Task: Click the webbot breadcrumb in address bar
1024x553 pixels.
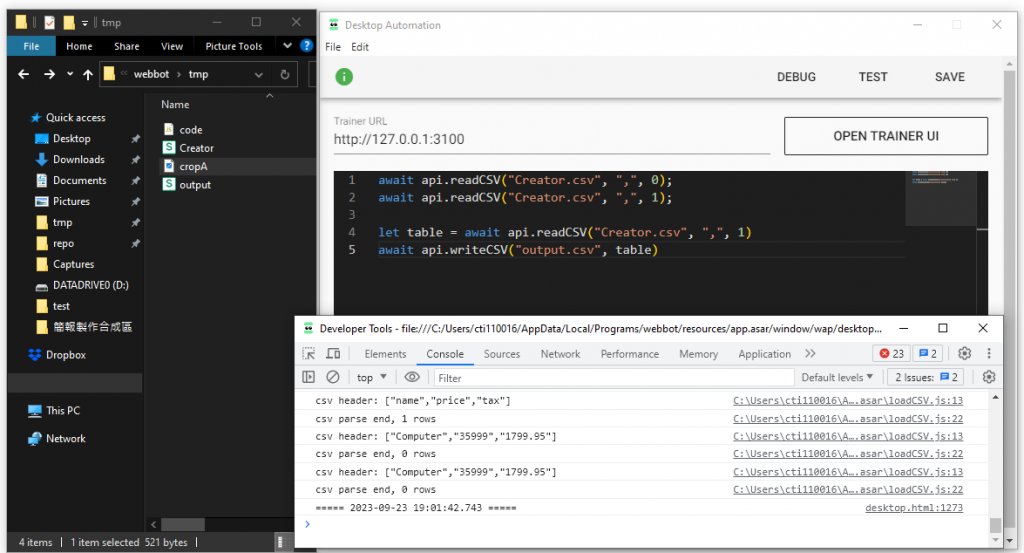Action: [152, 74]
